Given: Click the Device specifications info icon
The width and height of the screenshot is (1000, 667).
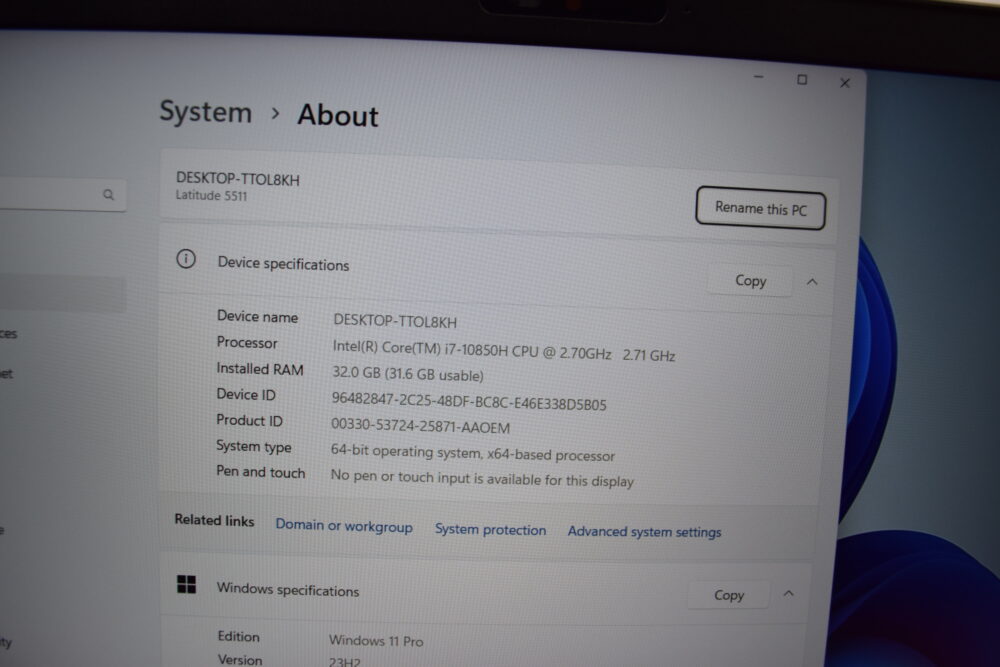Looking at the screenshot, I should 186,259.
